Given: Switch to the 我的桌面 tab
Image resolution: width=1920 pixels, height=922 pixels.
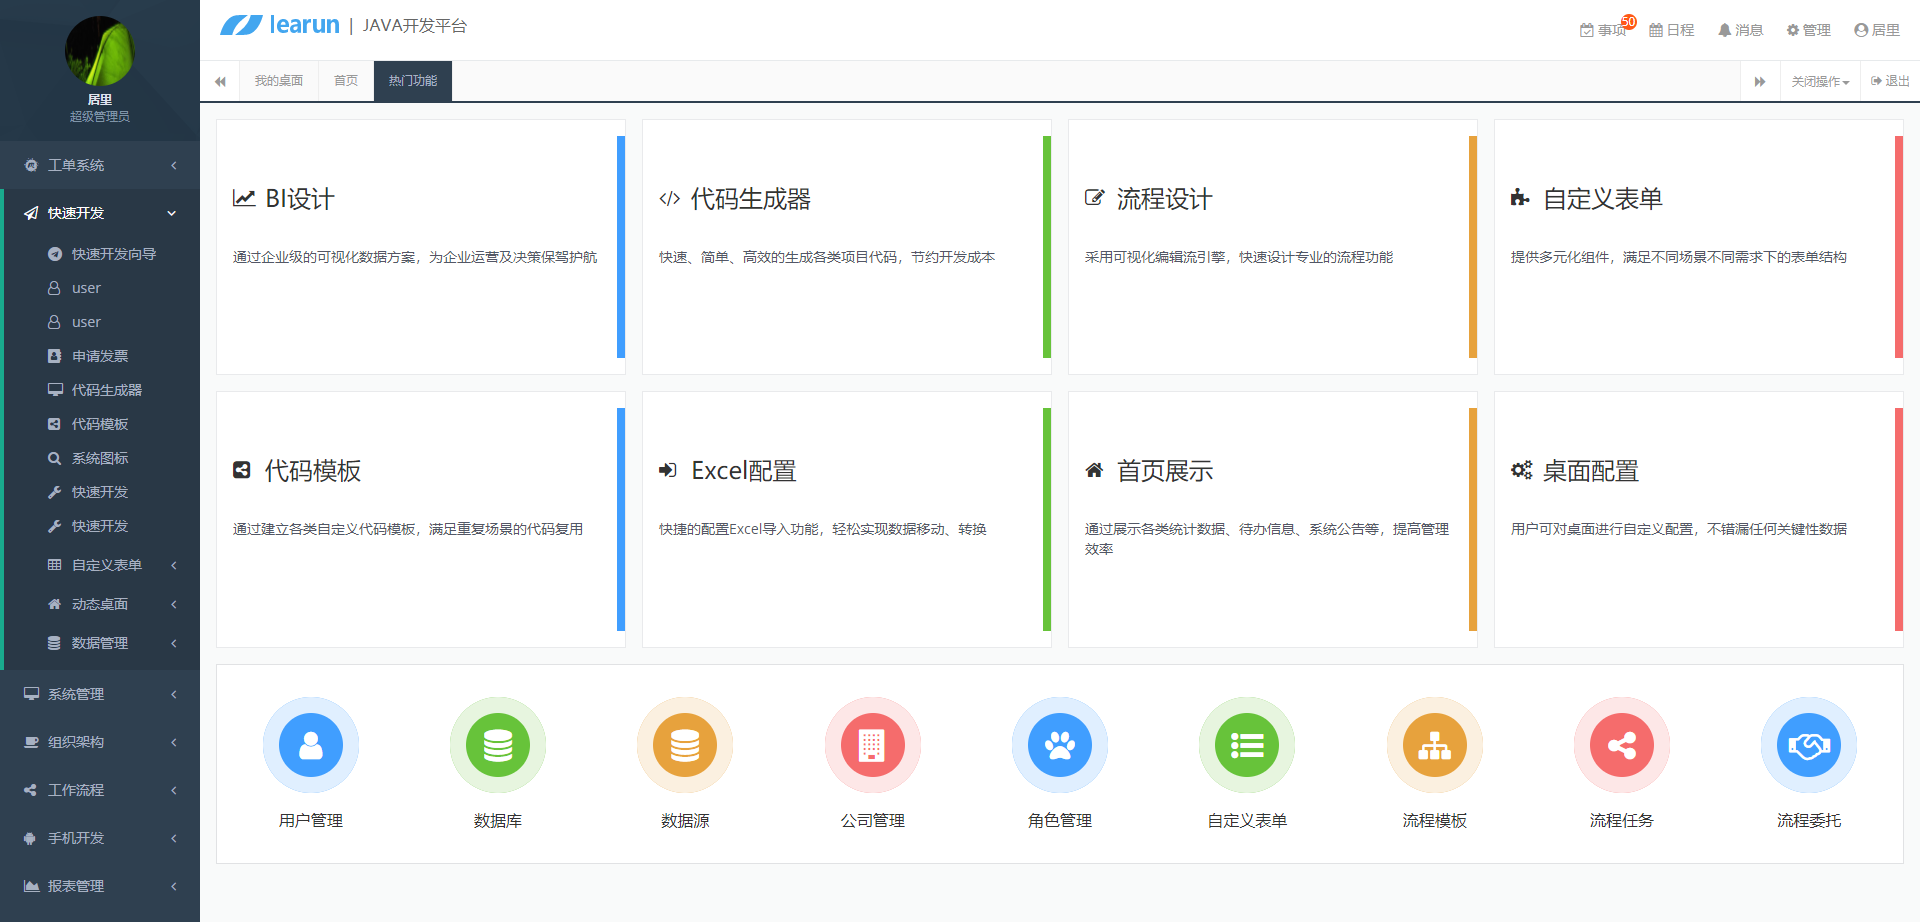Looking at the screenshot, I should pyautogui.click(x=278, y=81).
